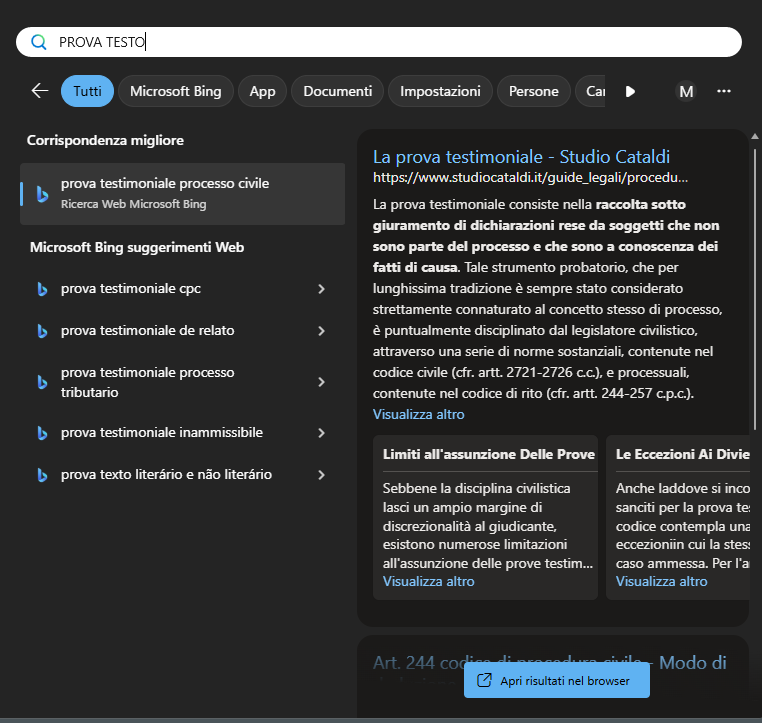Click Bing icon beside 'prova testimoniale de relato'
Image resolution: width=762 pixels, height=723 pixels.
(43, 331)
